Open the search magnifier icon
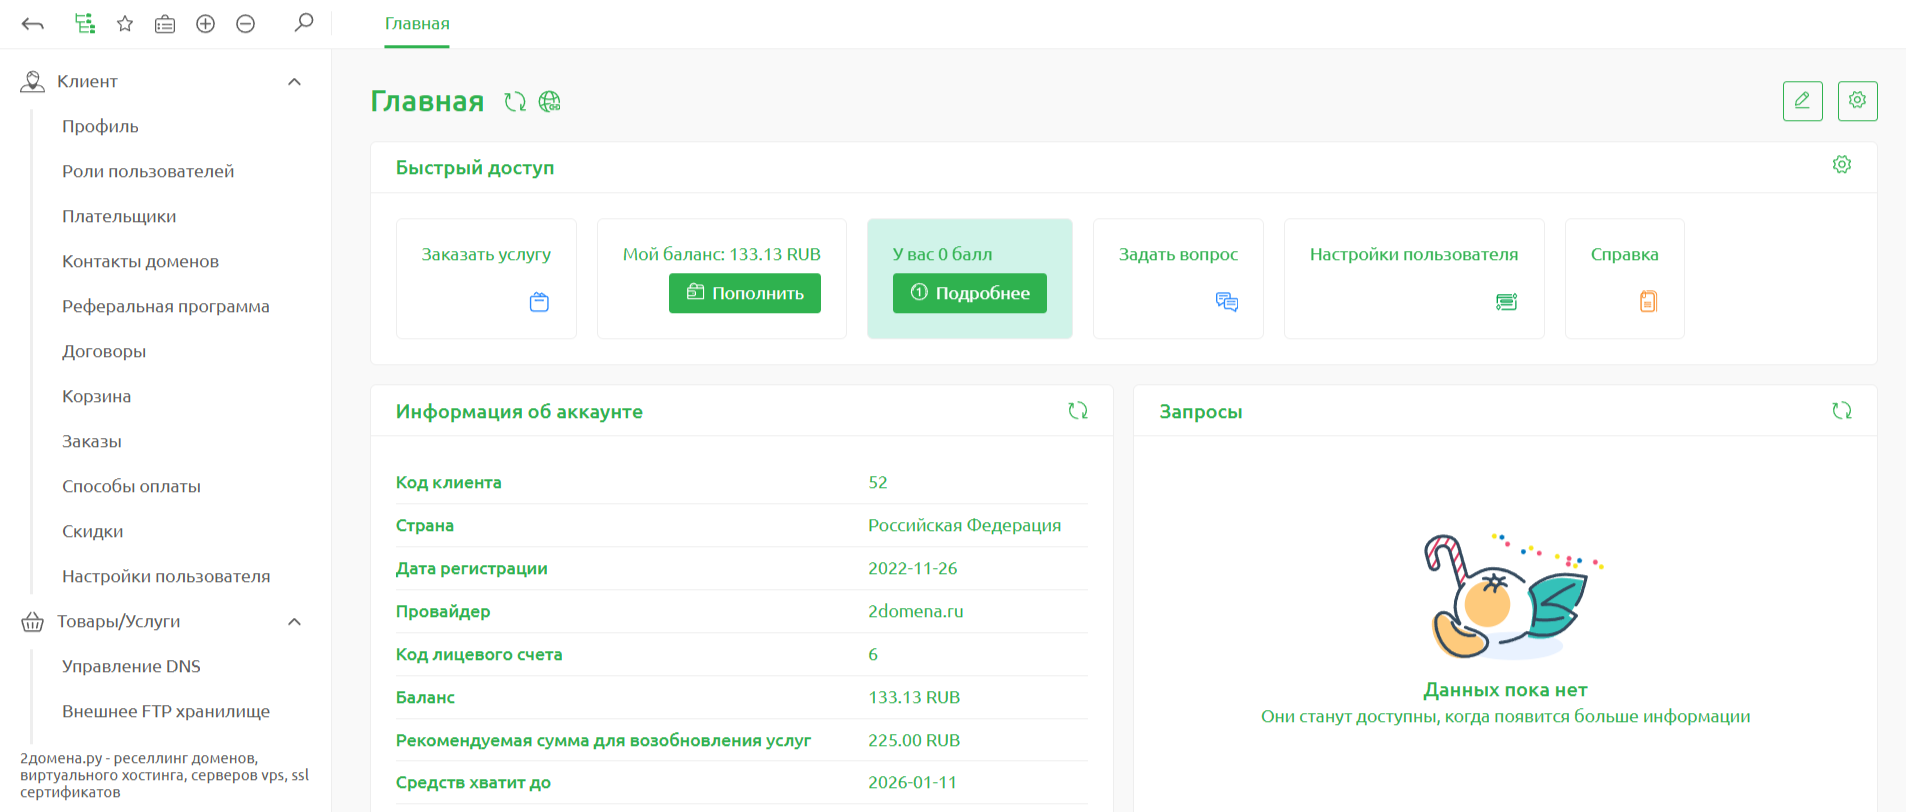The image size is (1906, 812). click(x=304, y=22)
